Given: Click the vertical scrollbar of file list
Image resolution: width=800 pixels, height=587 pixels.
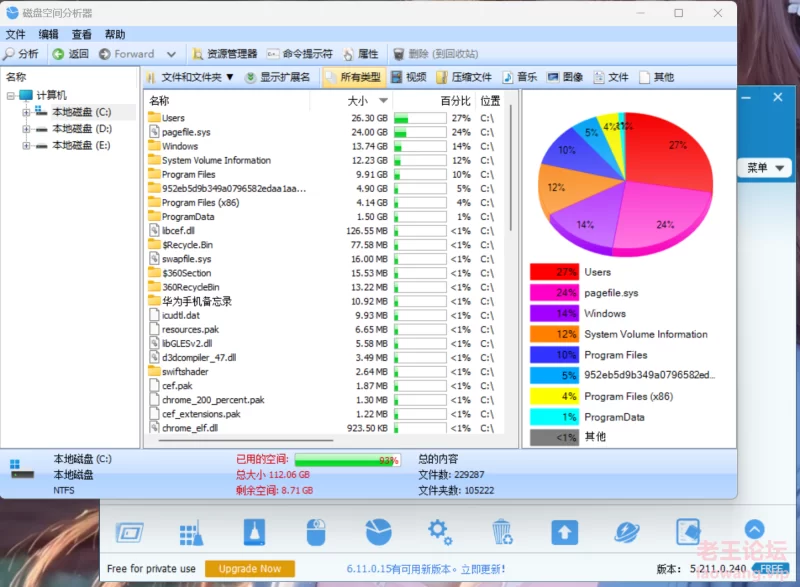Looking at the screenshot, I should 510,168.
